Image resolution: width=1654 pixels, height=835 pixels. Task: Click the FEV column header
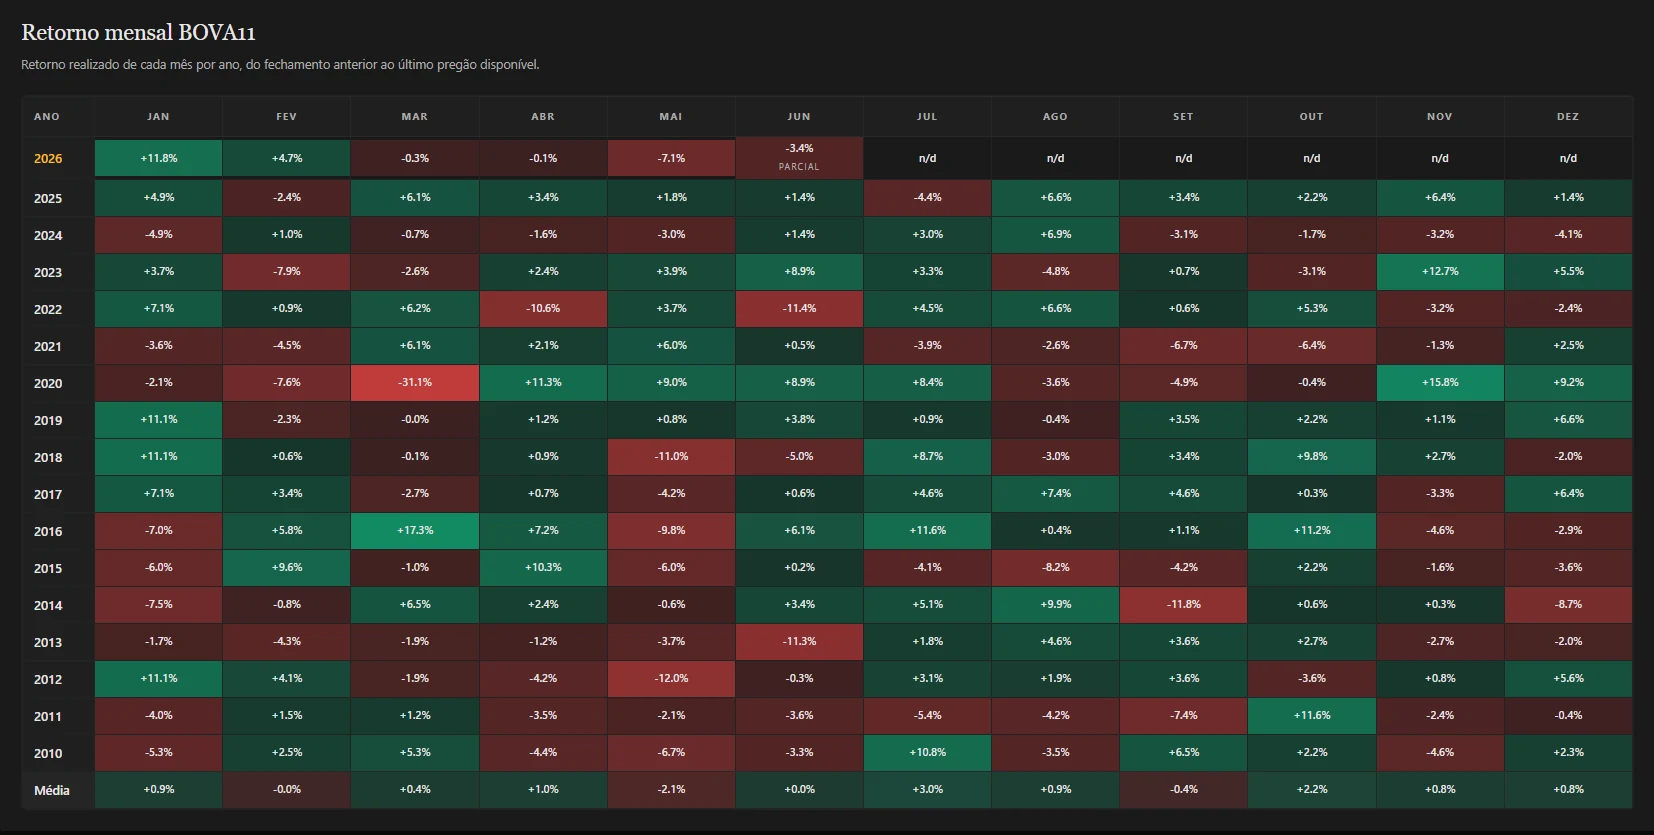tap(286, 117)
